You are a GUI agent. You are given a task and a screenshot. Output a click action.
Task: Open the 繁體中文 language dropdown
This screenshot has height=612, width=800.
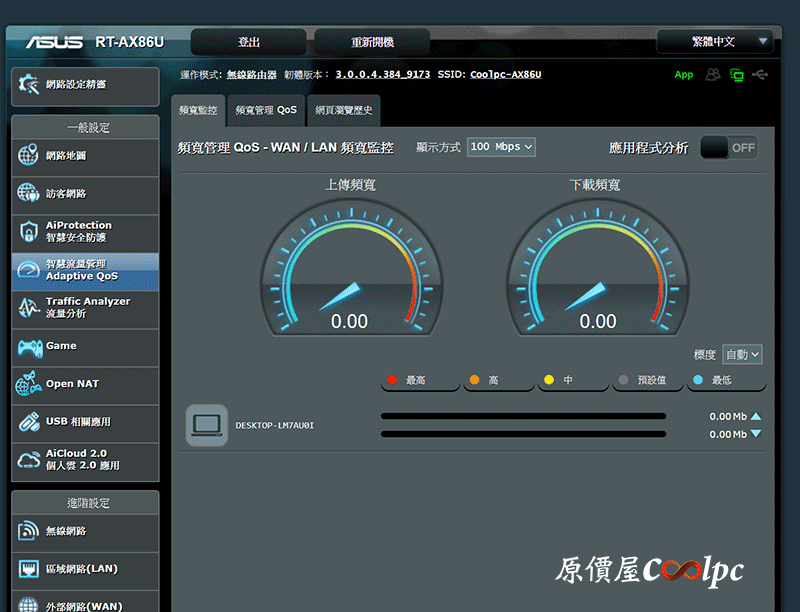pyautogui.click(x=715, y=41)
